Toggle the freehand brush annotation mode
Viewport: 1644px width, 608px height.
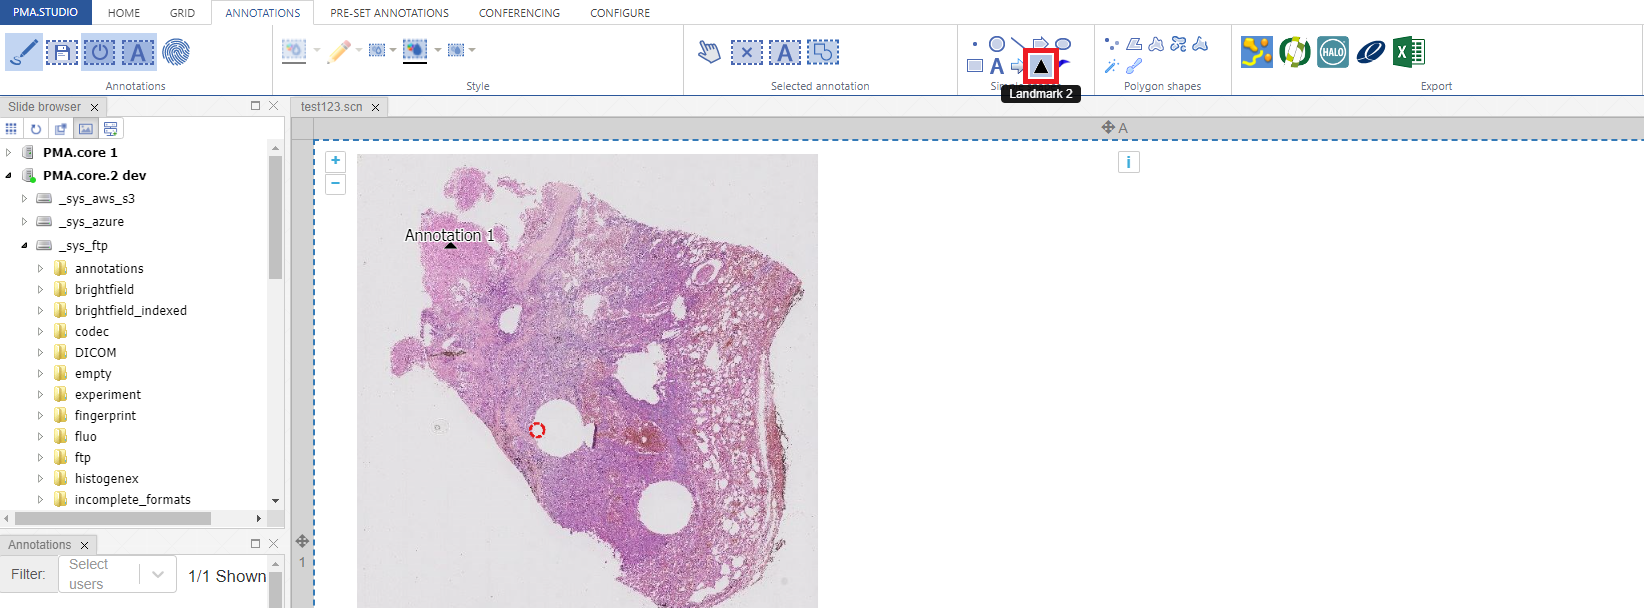(x=23, y=52)
